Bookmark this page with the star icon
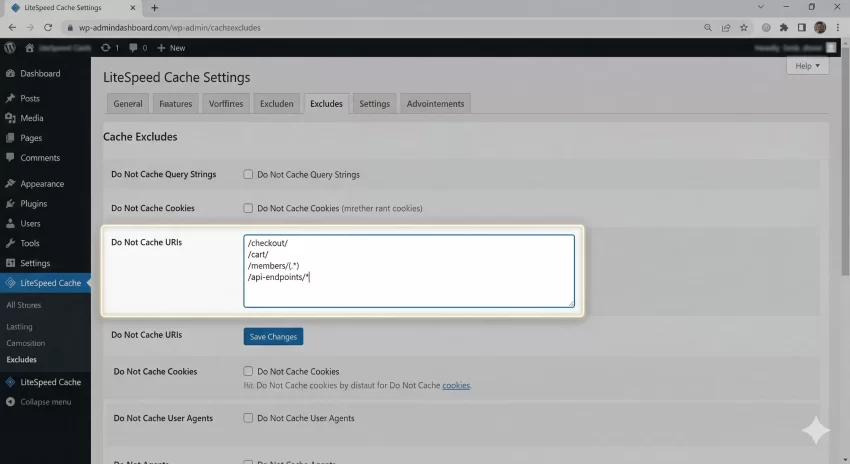Image resolution: width=850 pixels, height=464 pixels. tap(744, 28)
